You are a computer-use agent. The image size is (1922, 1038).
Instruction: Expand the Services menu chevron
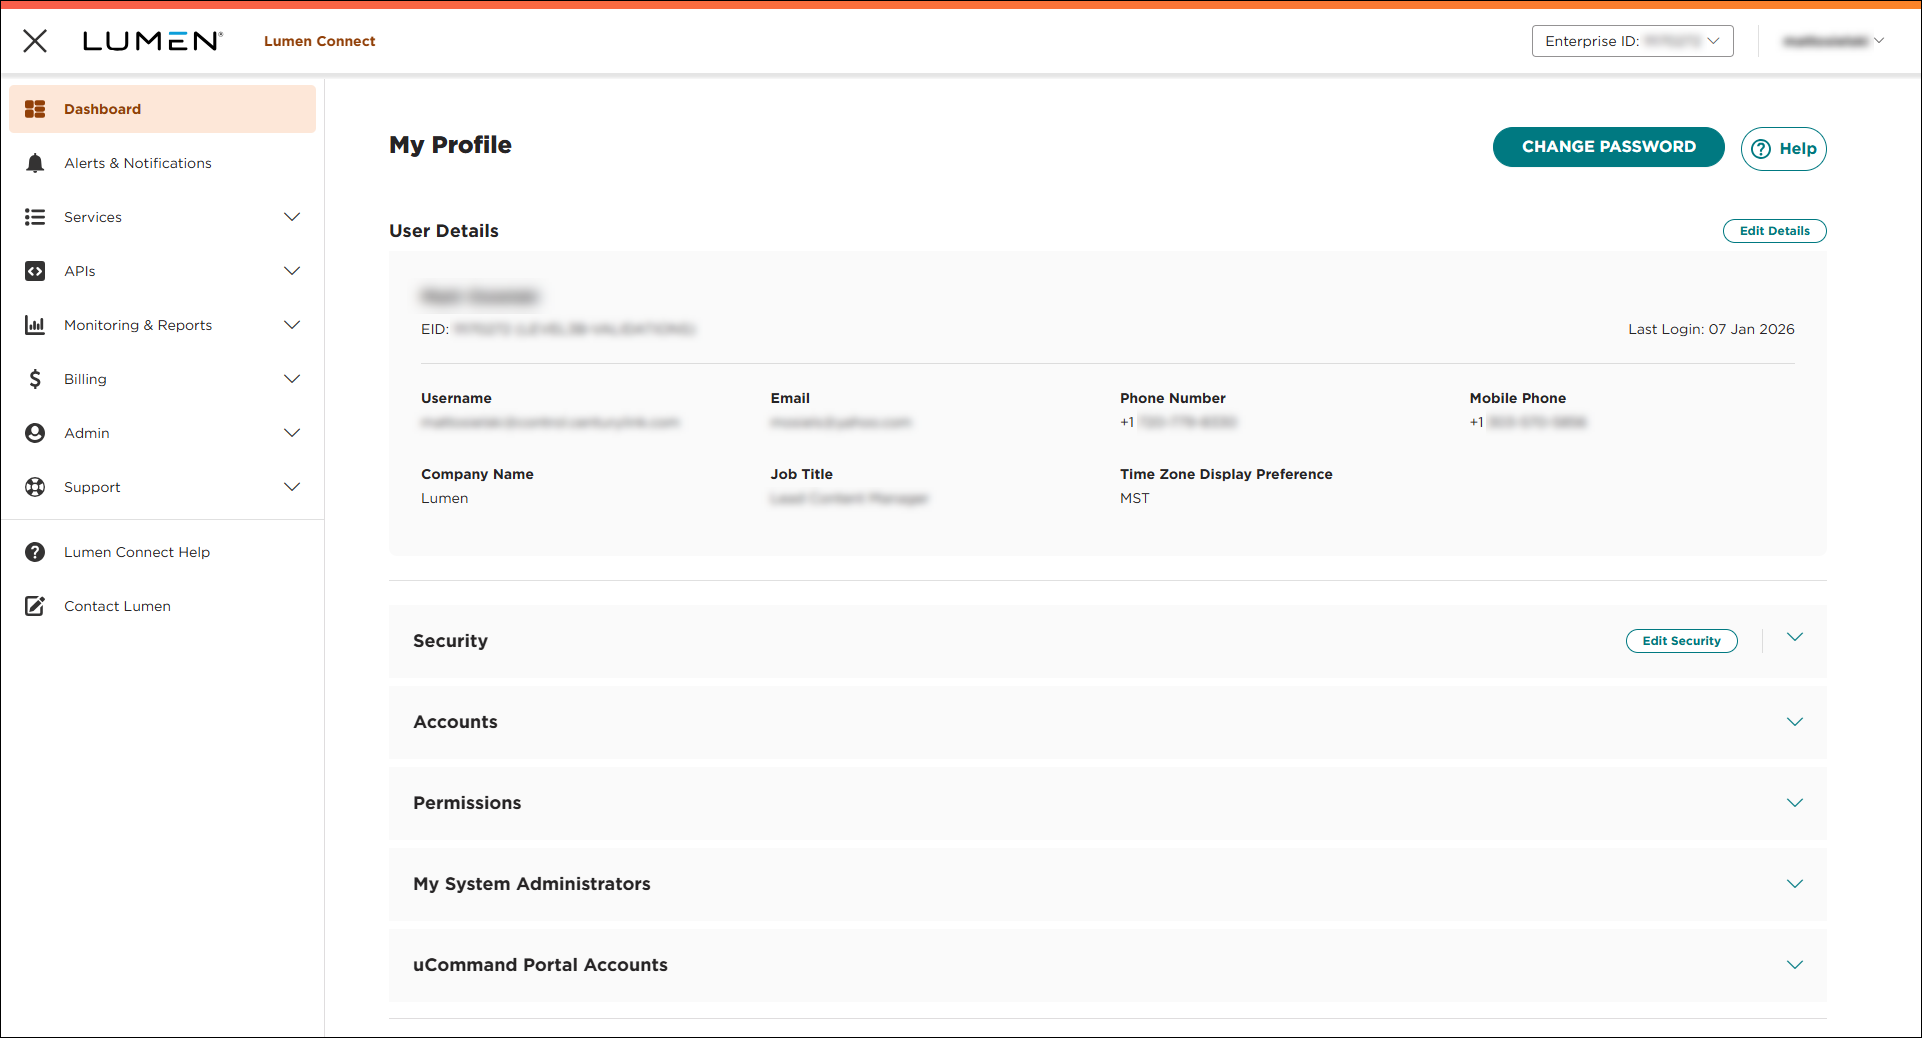click(x=292, y=217)
